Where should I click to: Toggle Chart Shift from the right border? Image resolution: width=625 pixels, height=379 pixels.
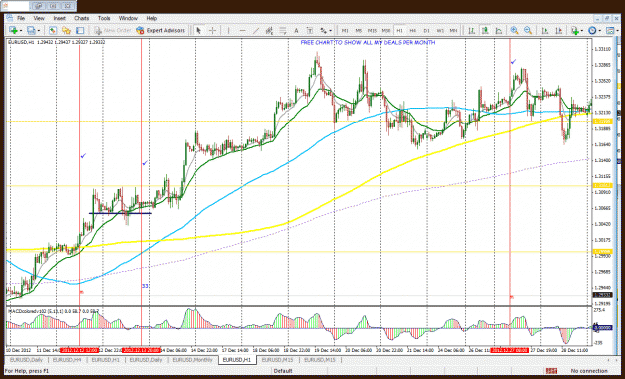(x=559, y=30)
